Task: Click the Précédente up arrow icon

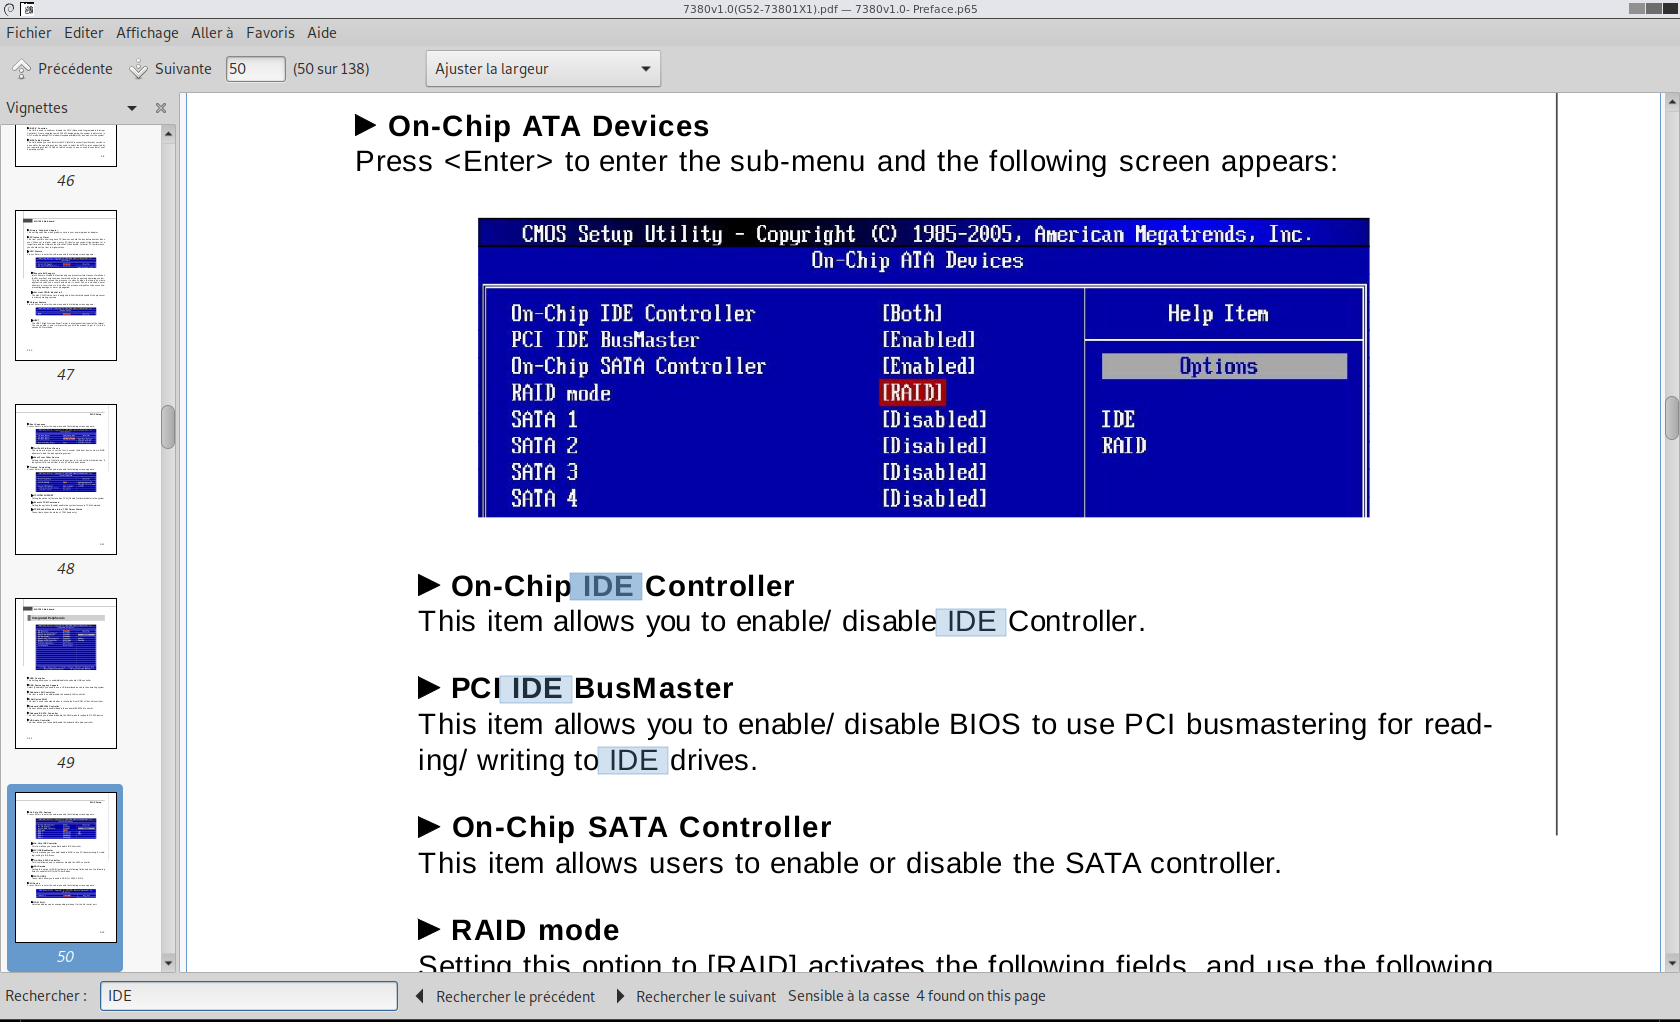Action: click(x=21, y=69)
